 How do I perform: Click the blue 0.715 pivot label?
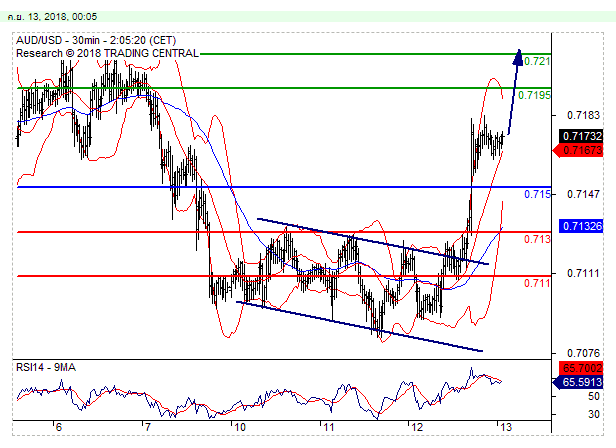point(537,194)
